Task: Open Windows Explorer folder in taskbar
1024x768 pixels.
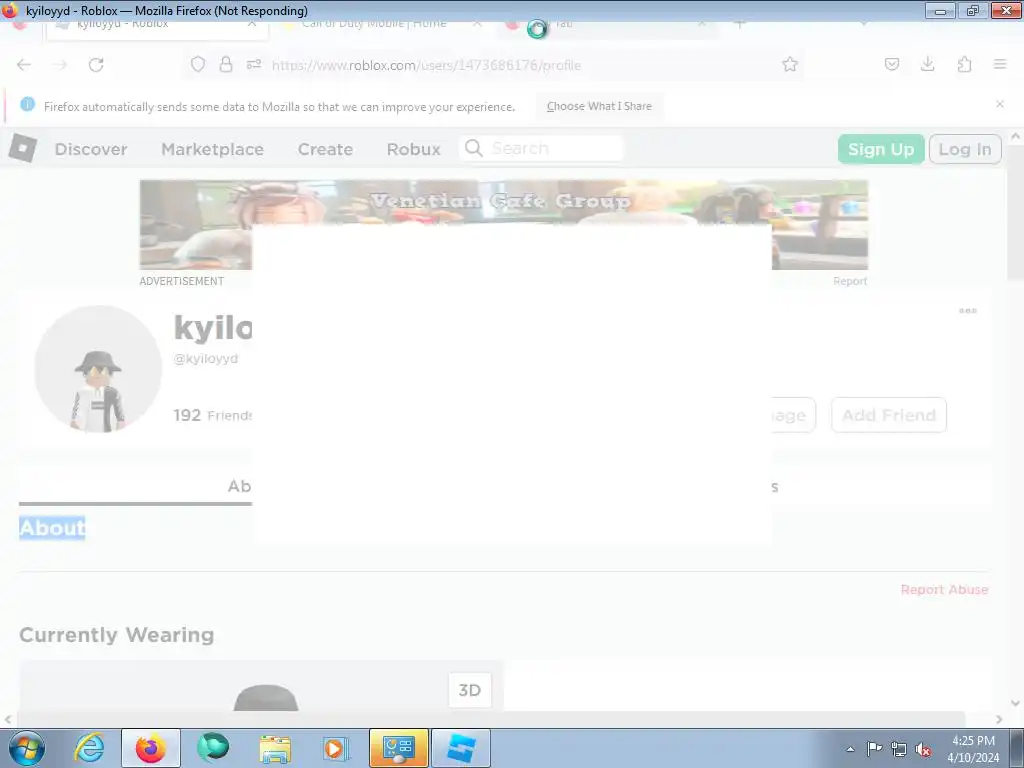Action: coord(275,748)
